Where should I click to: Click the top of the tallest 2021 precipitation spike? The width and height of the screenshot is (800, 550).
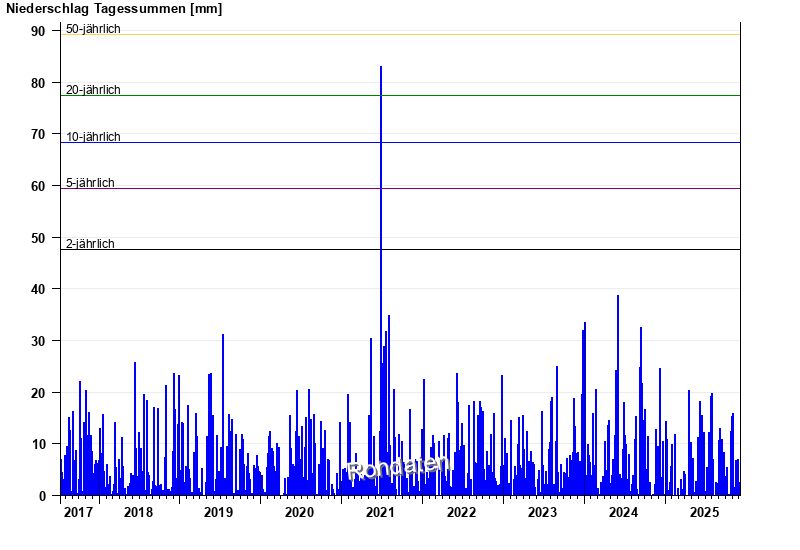tap(381, 68)
